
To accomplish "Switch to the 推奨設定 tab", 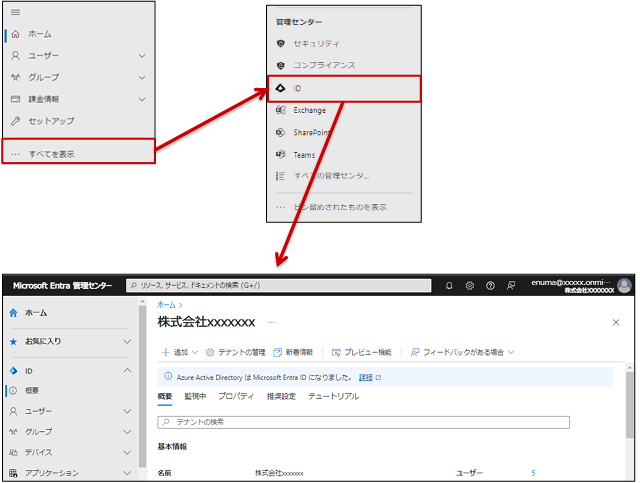I will (281, 396).
